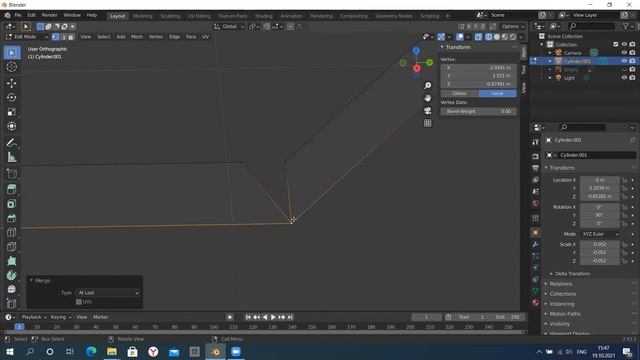Switch vertex coordinates to Global

459,93
